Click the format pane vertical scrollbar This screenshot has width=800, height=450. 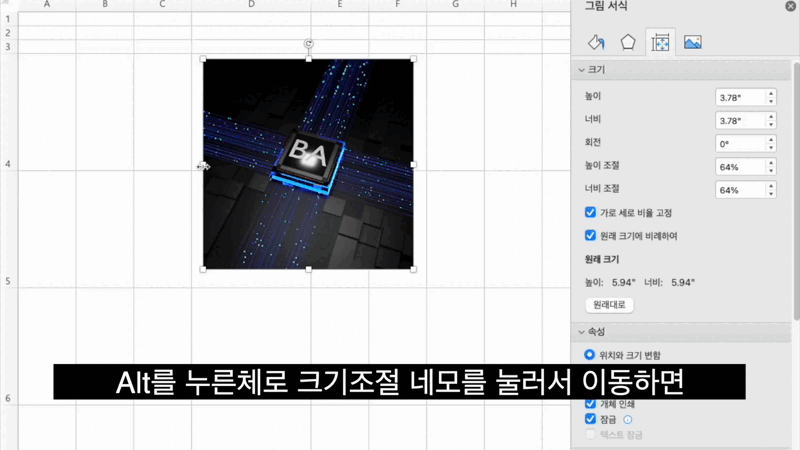tap(796, 191)
